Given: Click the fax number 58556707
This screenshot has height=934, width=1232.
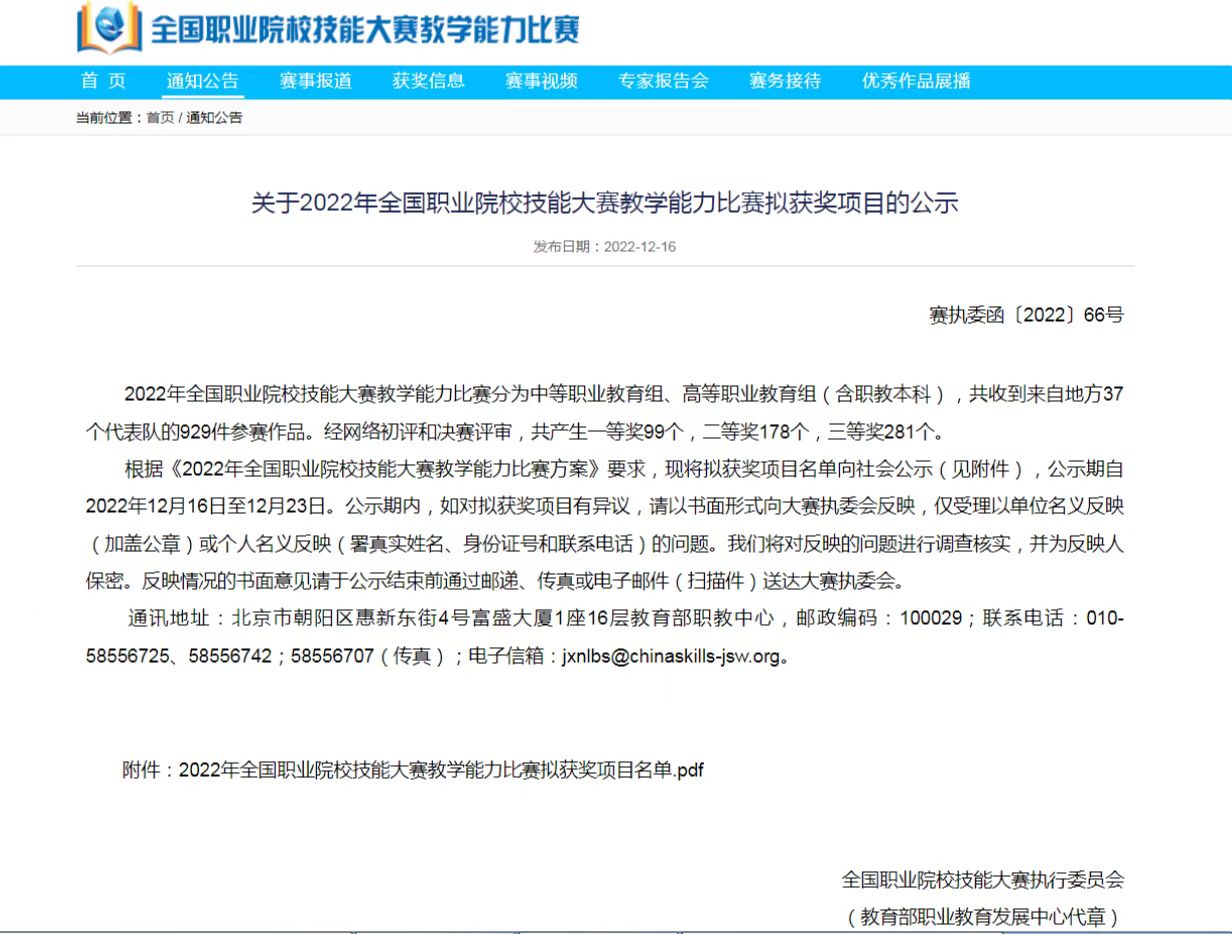Looking at the screenshot, I should pos(332,657).
